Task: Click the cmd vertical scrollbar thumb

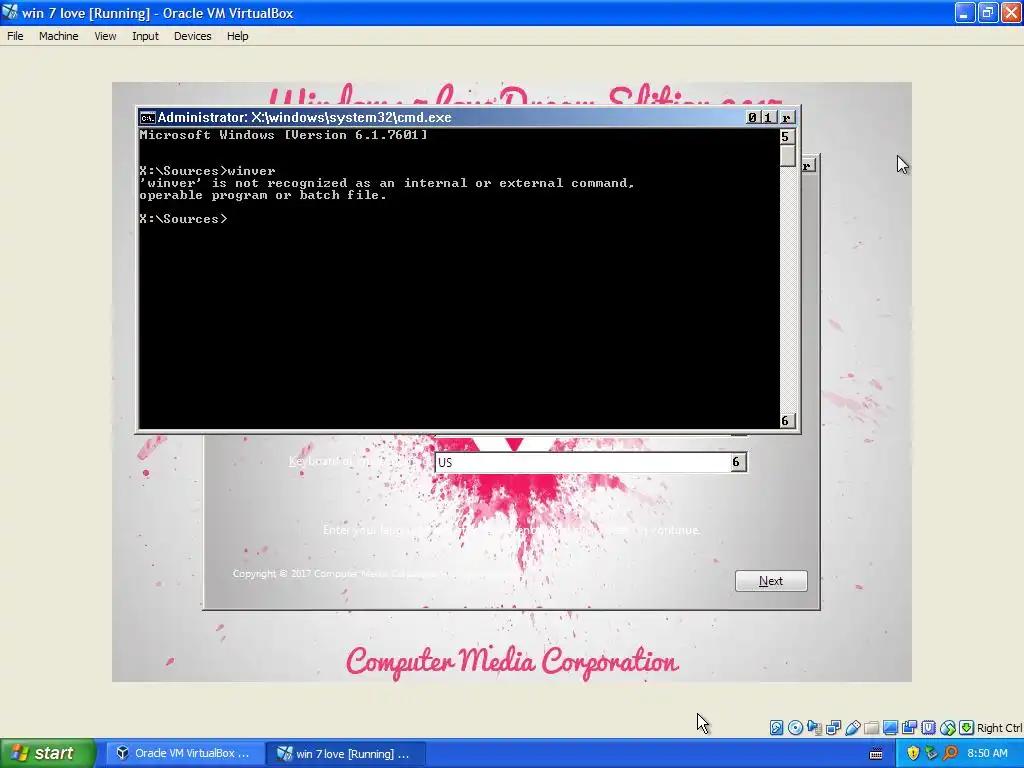Action: point(788,155)
